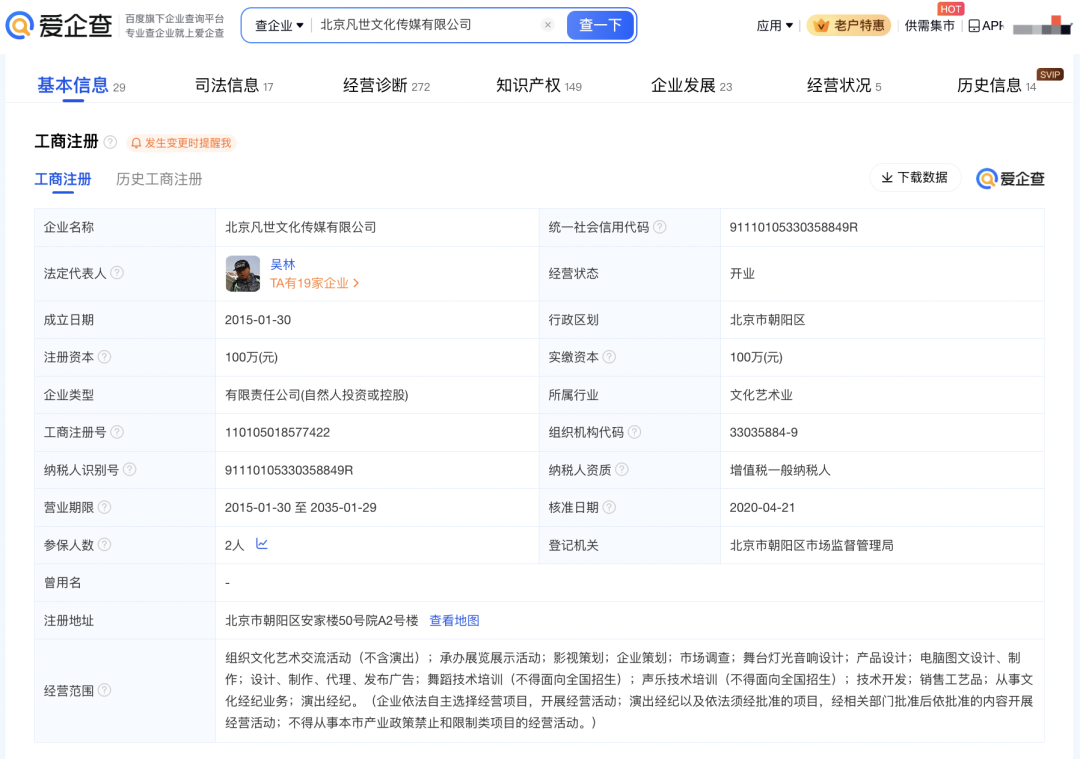Click the 查一下 search button

pos(600,25)
